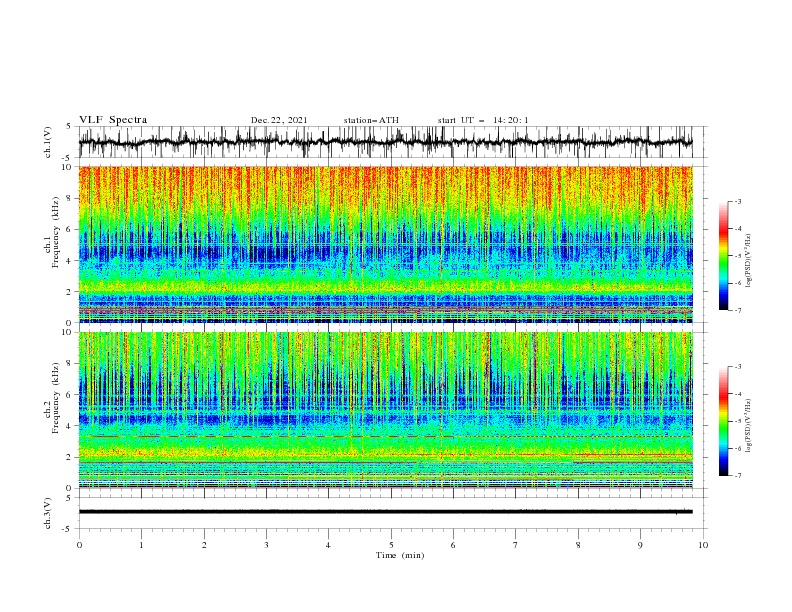The width and height of the screenshot is (792, 612).
Task: Click the ch.3 voltage waveform trace
Action: point(385,512)
